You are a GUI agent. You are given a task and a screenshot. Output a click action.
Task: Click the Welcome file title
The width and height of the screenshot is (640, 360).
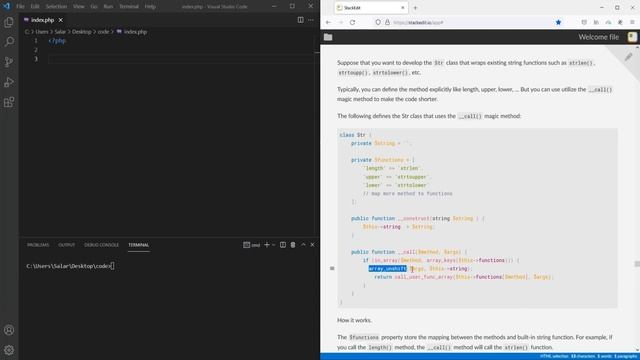[598, 37]
